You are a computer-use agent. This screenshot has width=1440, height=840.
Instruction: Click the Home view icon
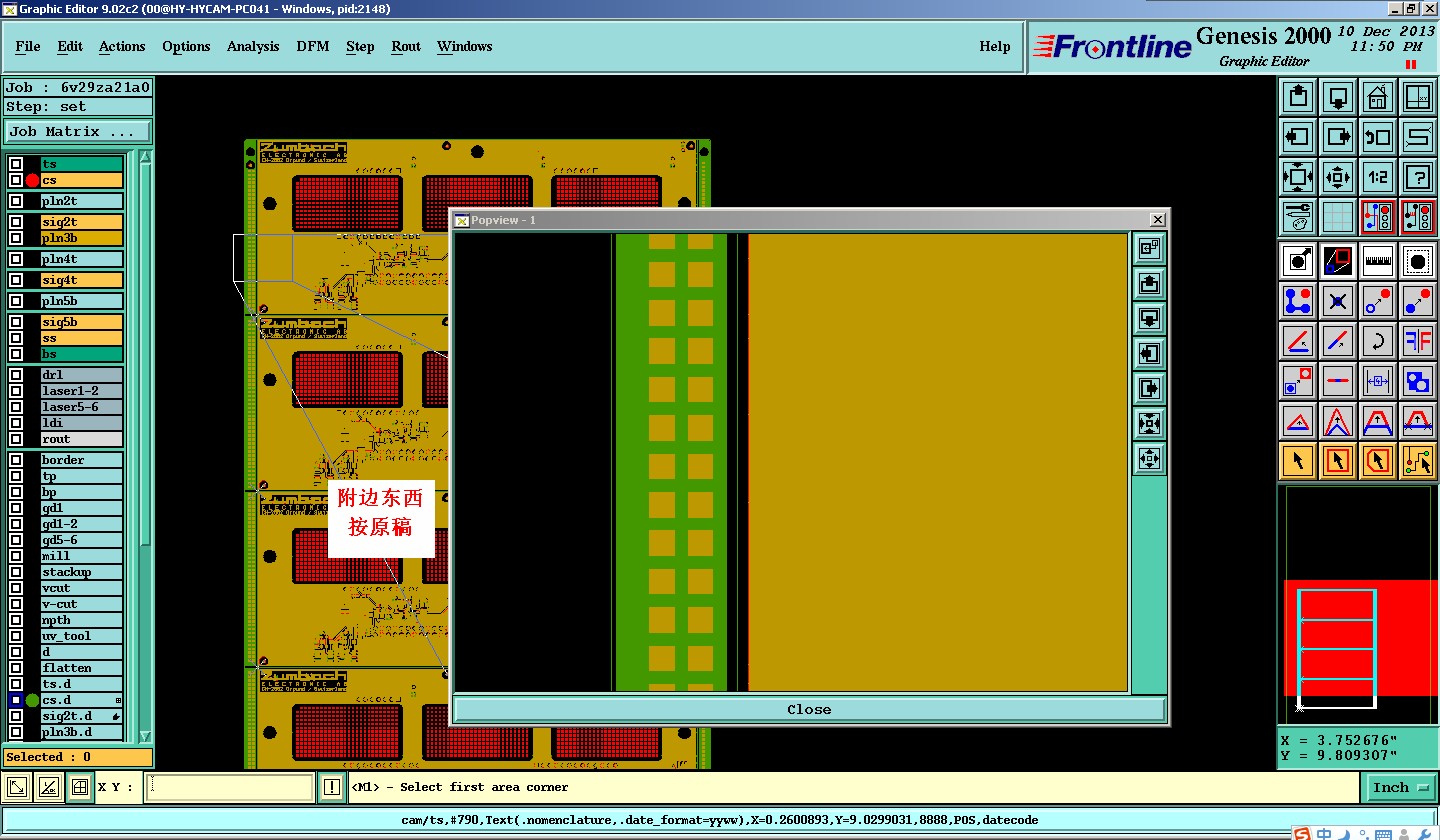click(x=1378, y=98)
